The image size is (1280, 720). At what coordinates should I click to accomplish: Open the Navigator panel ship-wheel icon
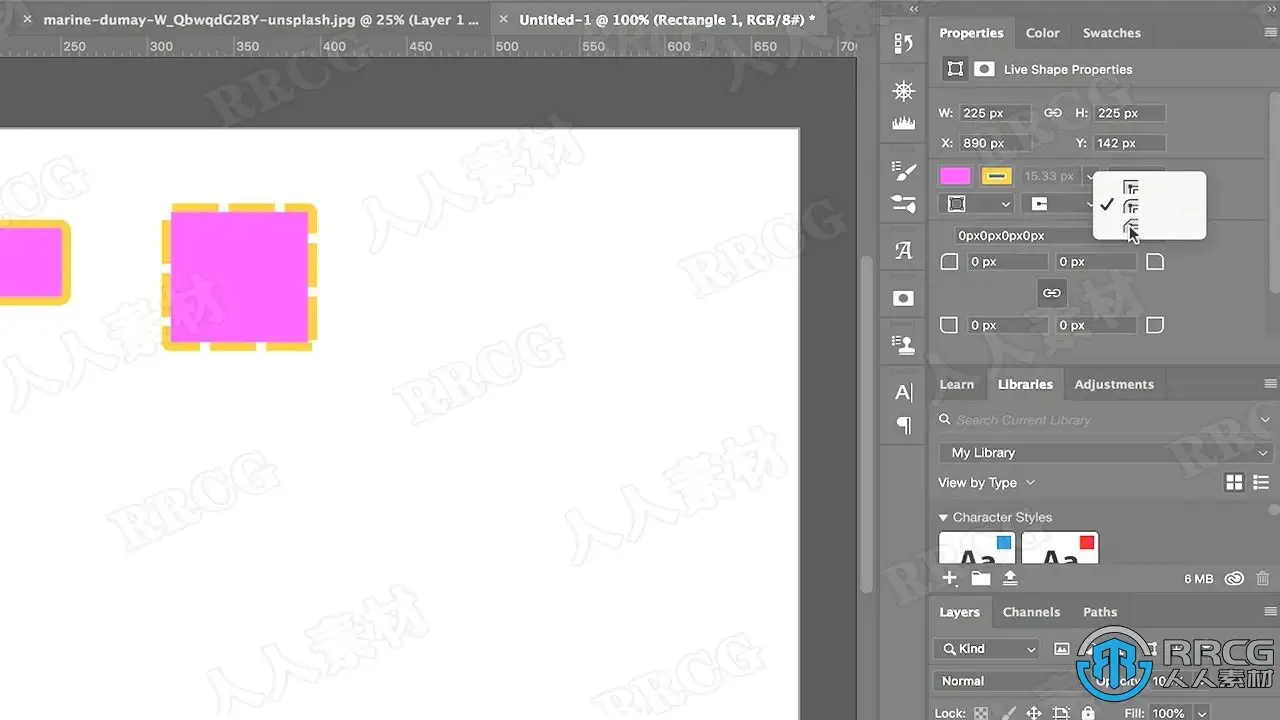904,91
